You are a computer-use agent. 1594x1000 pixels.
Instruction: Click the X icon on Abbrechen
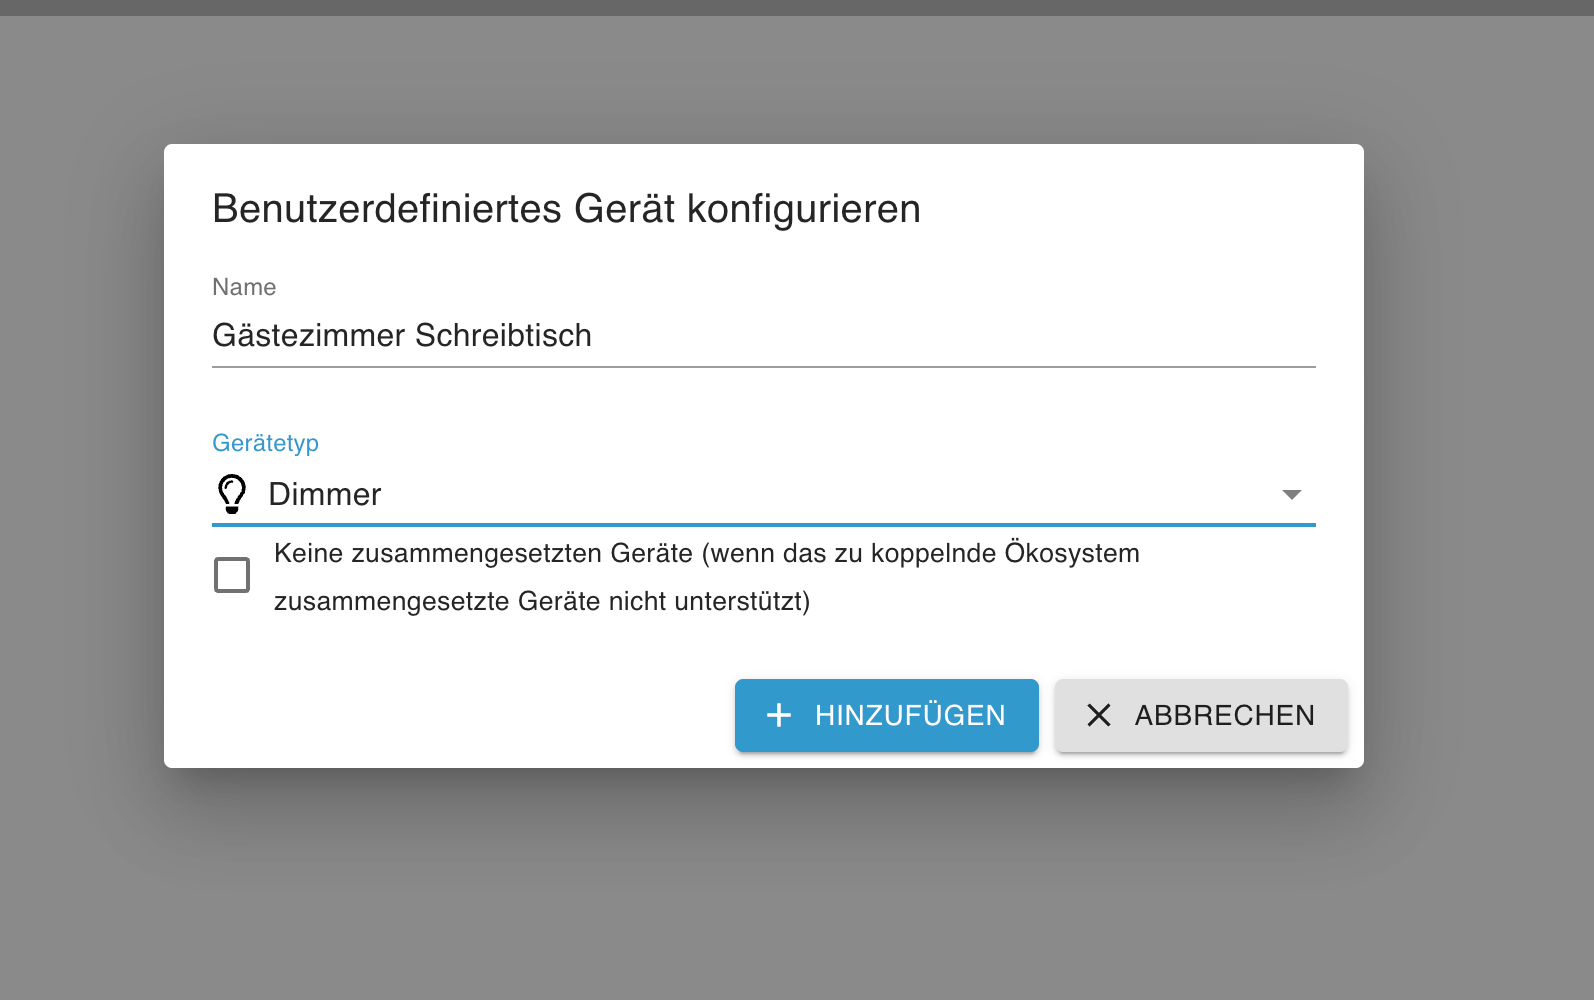point(1099,715)
